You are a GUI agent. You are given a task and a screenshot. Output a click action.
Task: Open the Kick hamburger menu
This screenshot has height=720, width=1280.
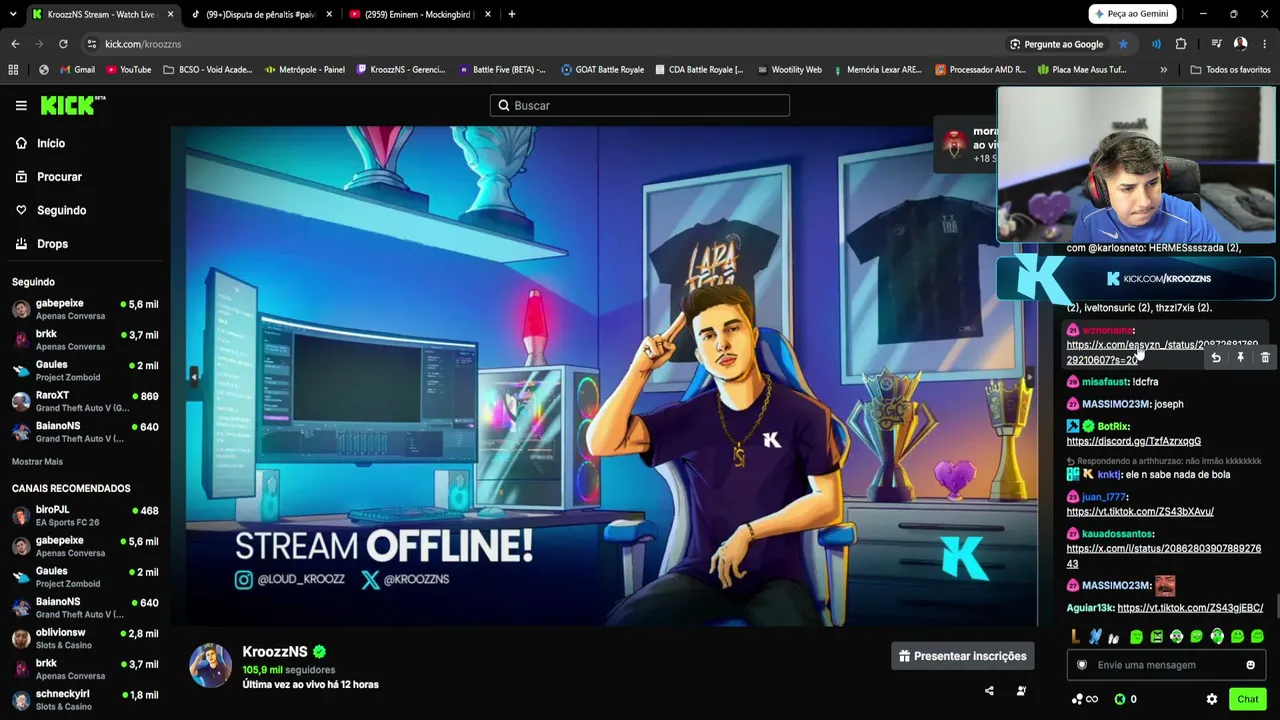[x=21, y=105]
